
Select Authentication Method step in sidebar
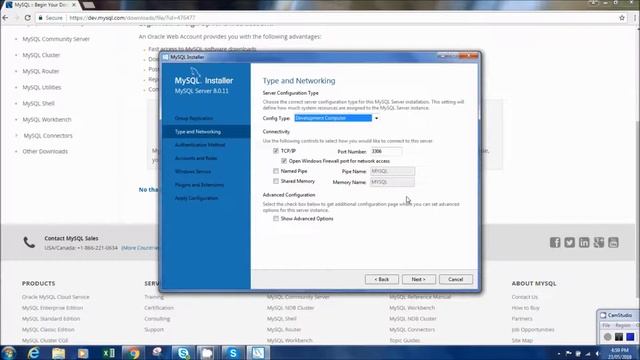tap(200, 145)
